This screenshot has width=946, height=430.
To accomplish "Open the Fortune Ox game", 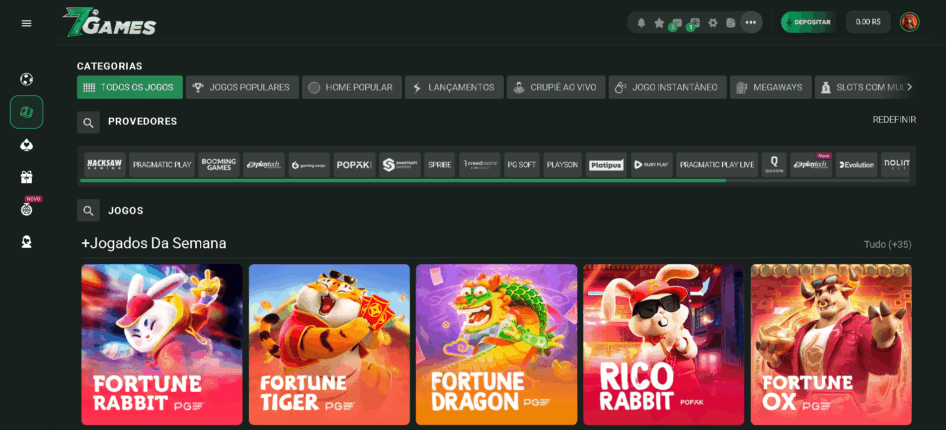I will point(831,344).
